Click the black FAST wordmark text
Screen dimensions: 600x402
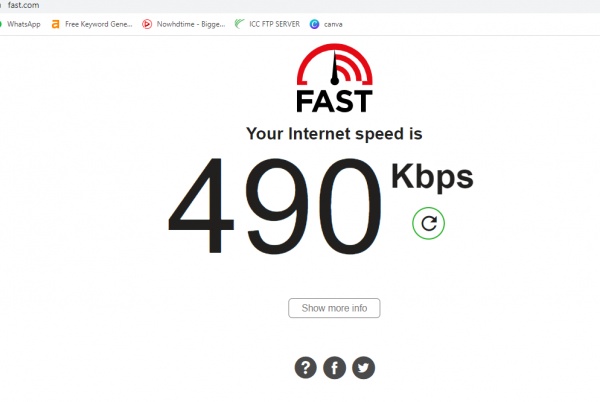[x=334, y=101]
